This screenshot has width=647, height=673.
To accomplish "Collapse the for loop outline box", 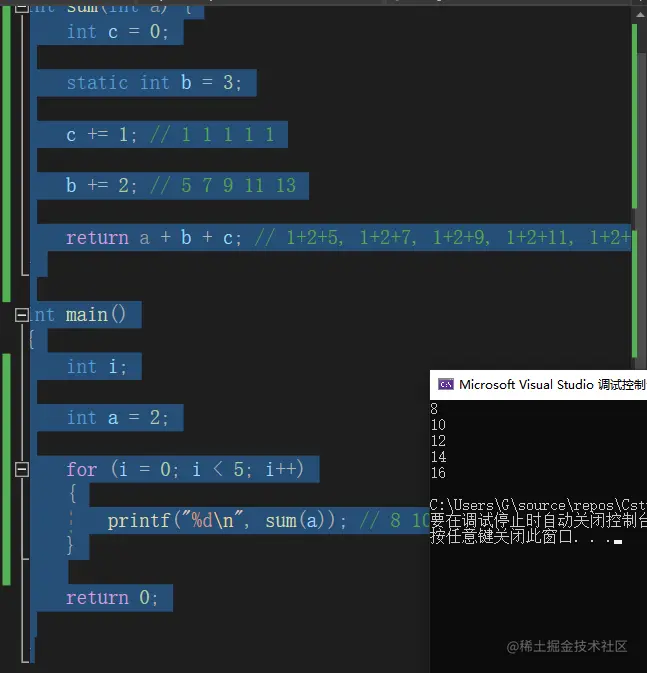I will tap(22, 469).
